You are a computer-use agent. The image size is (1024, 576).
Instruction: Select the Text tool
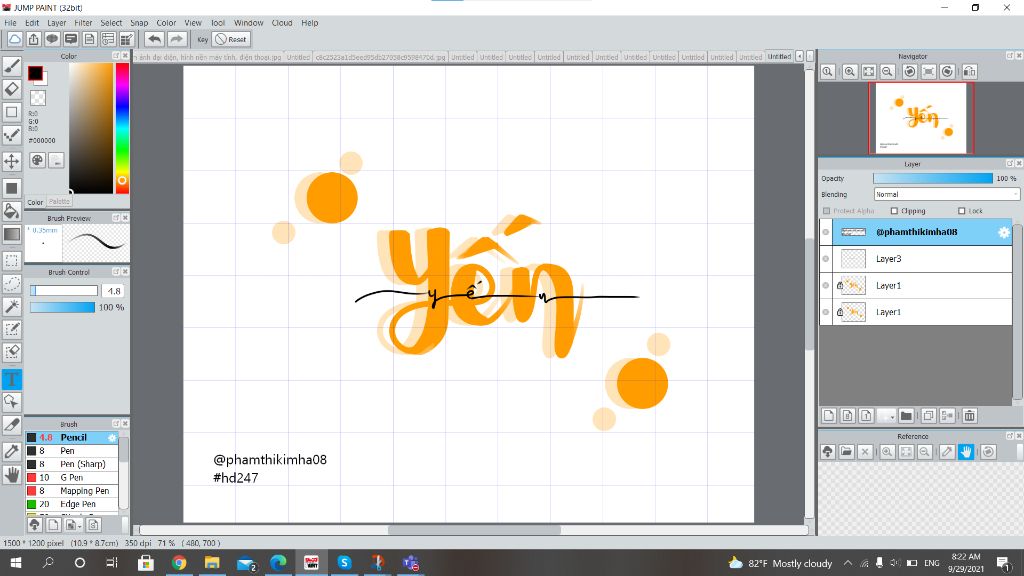tap(12, 379)
